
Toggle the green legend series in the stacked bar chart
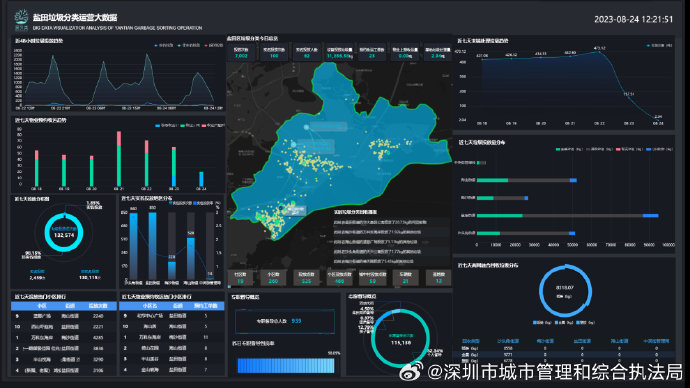pyautogui.click(x=189, y=125)
